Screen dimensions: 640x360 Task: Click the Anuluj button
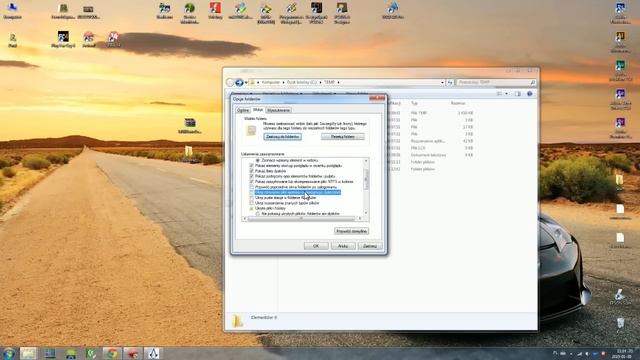pos(343,246)
